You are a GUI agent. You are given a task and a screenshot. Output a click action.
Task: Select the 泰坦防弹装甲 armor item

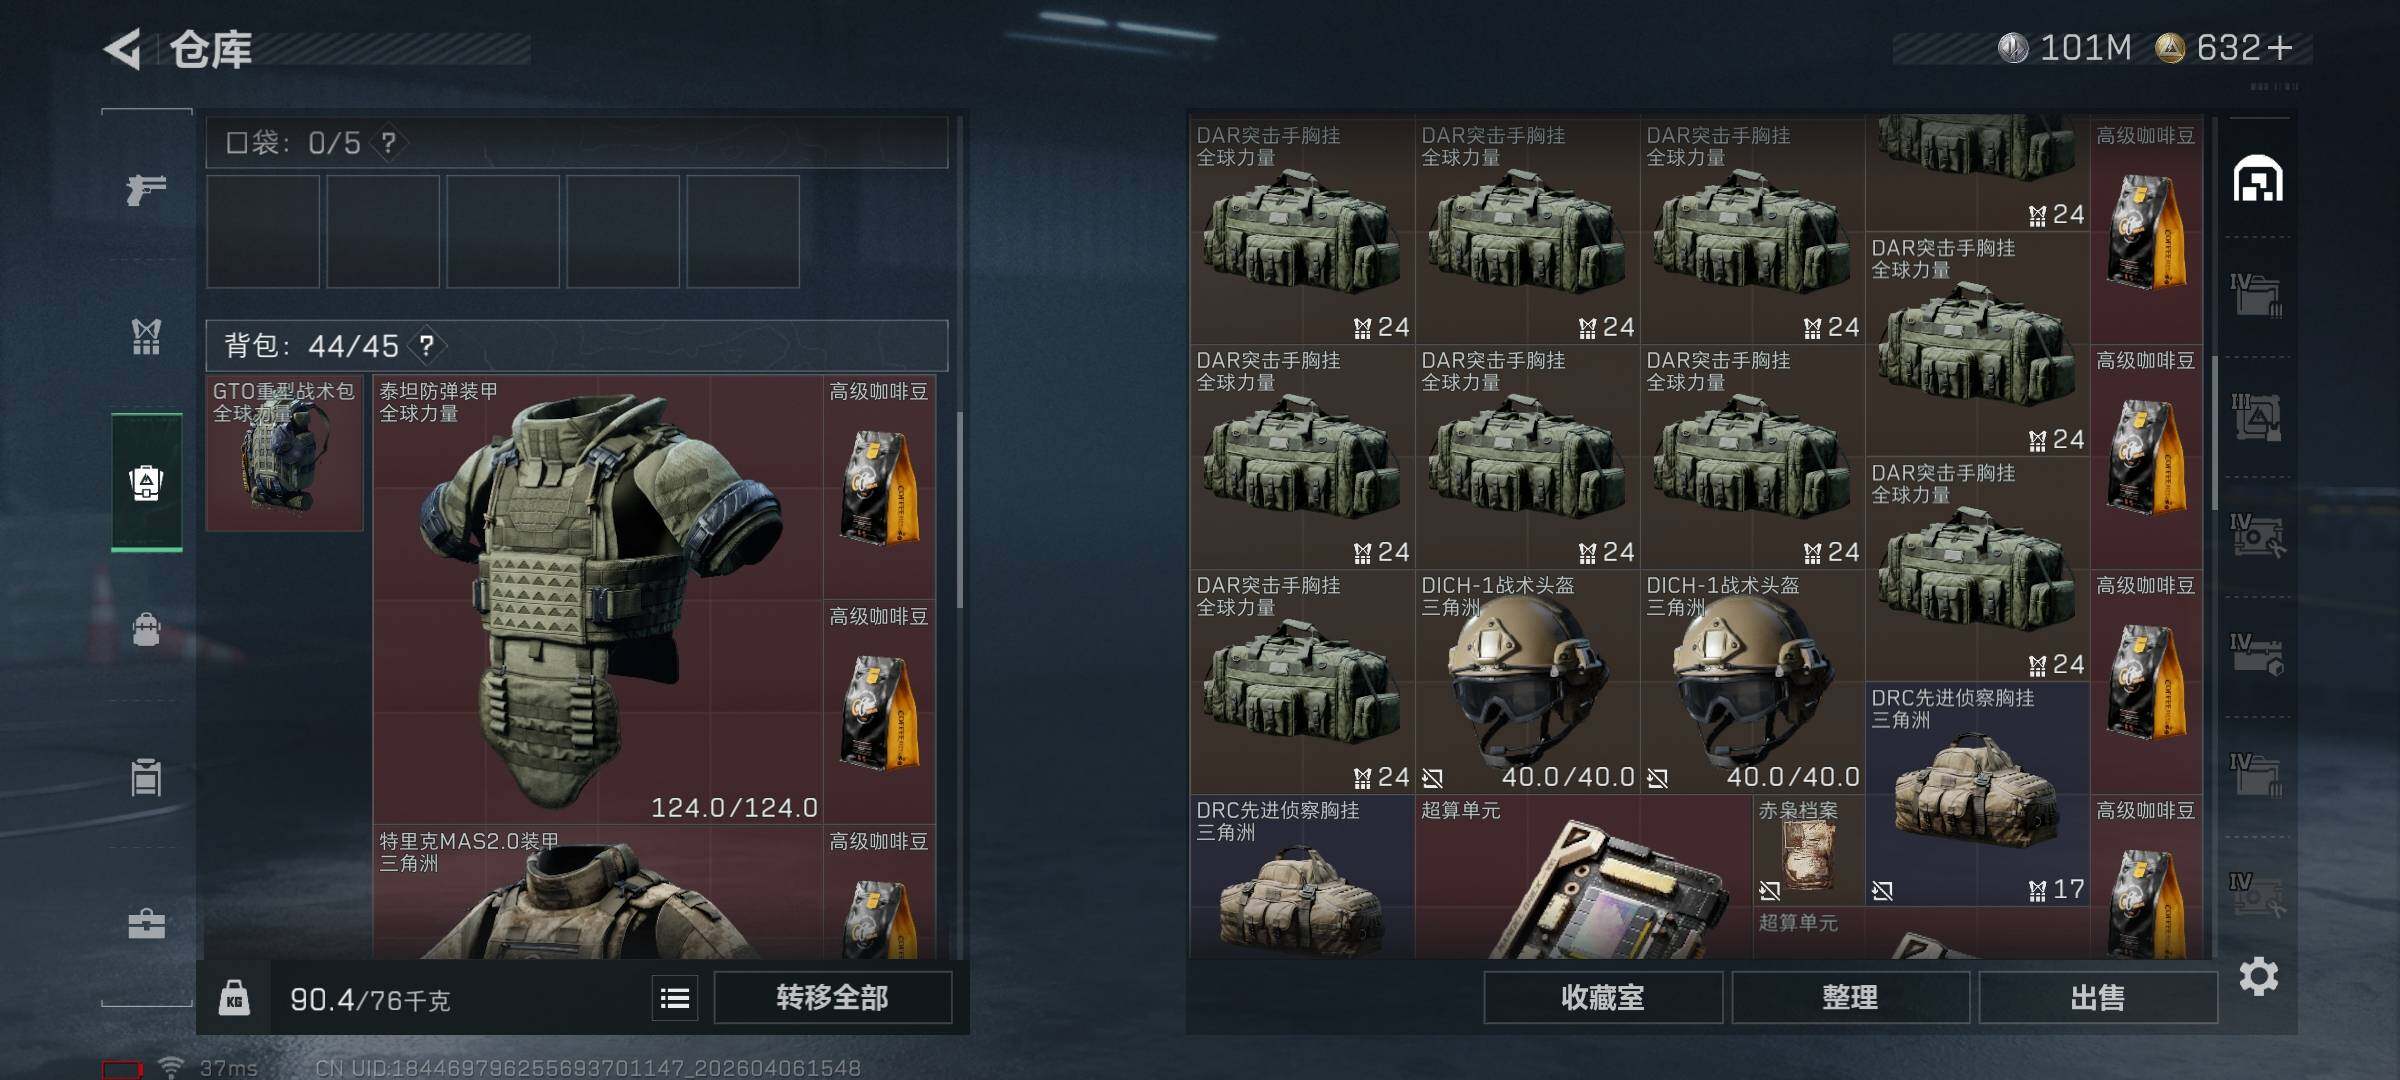tap(598, 600)
